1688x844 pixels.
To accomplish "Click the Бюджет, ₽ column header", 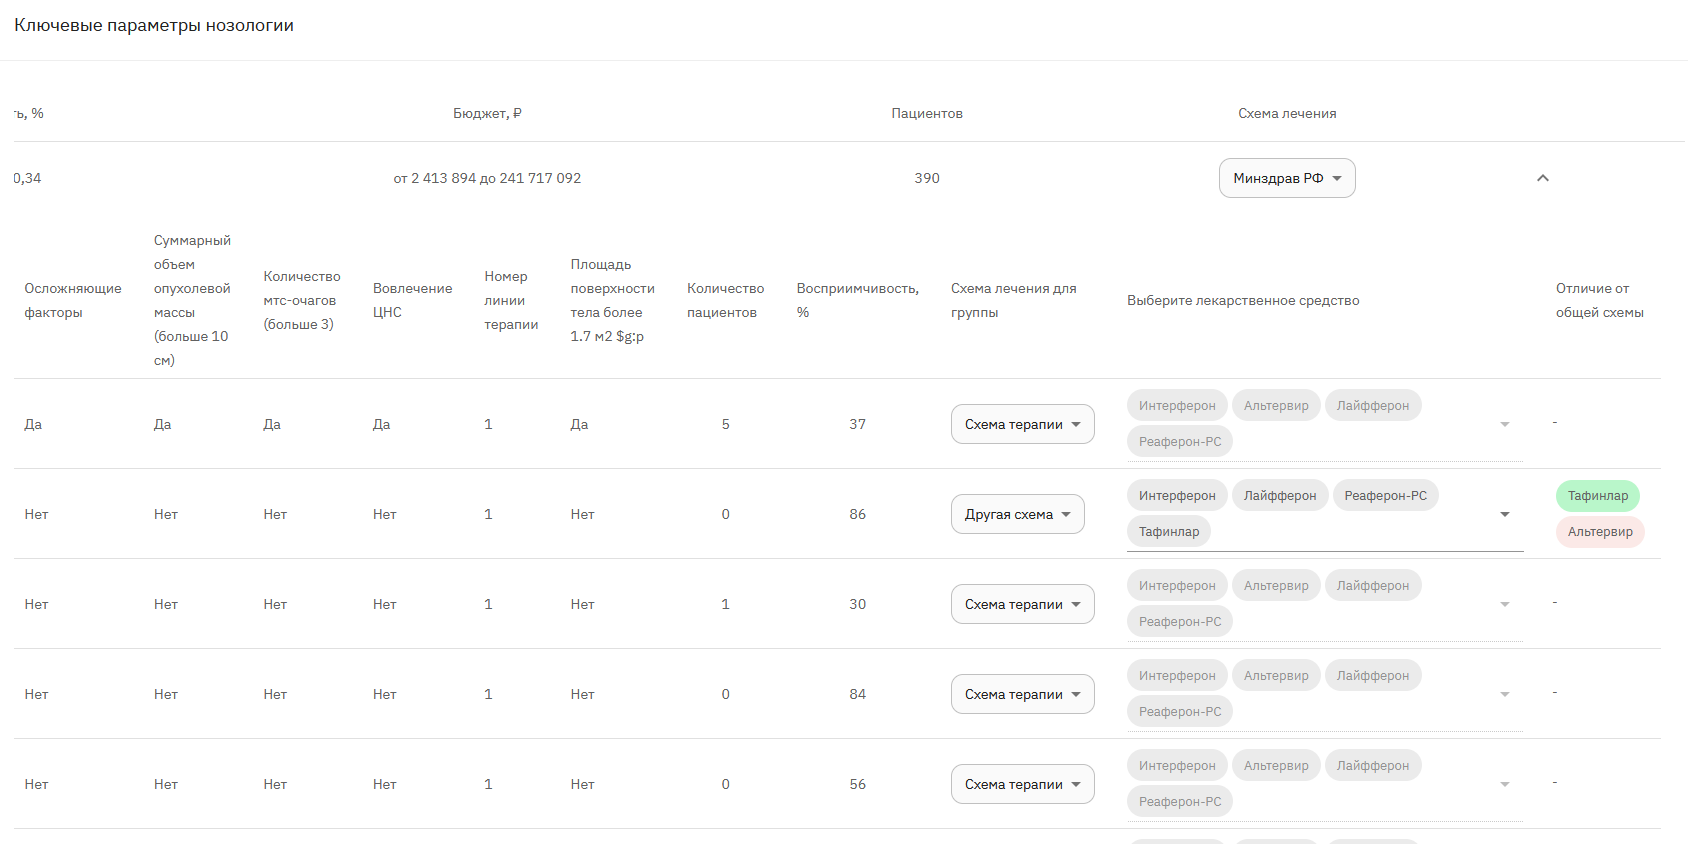I will (487, 113).
